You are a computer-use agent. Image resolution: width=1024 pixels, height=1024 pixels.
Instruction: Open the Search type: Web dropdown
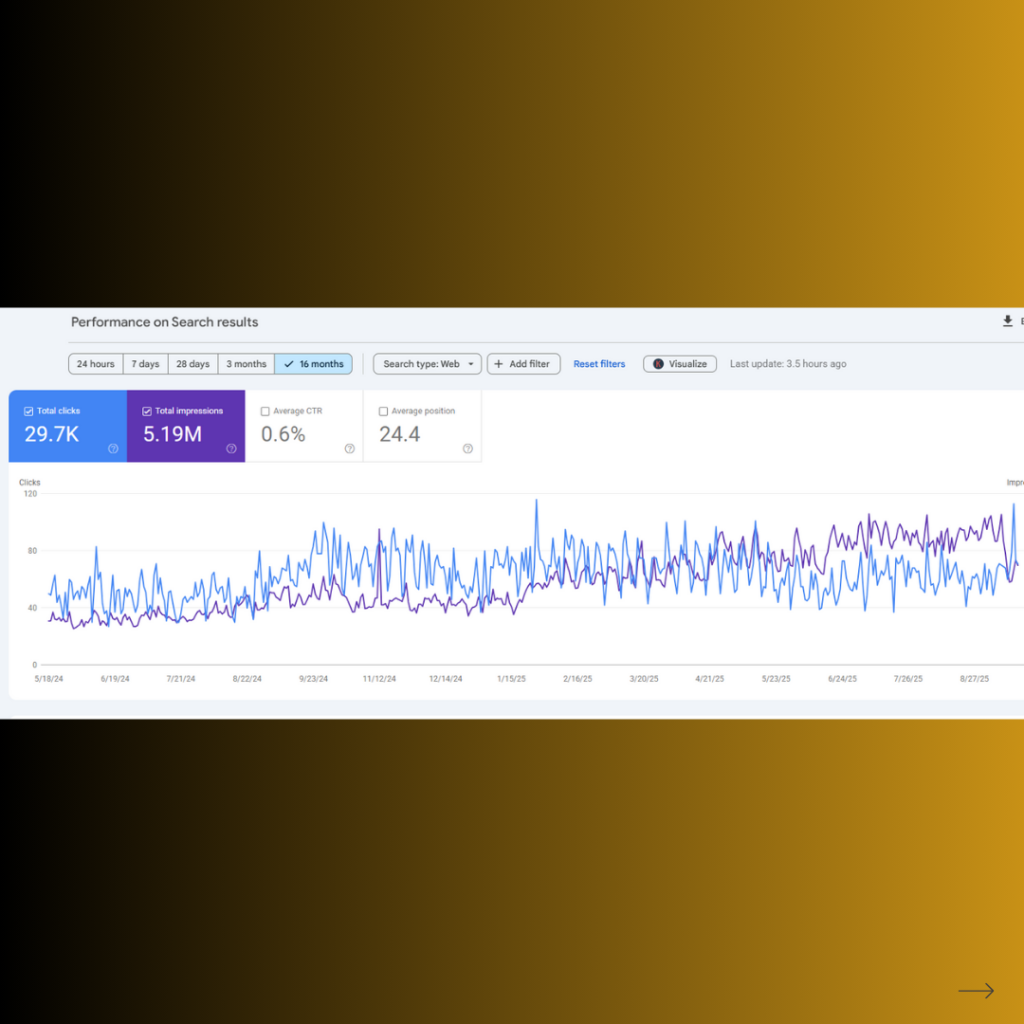[427, 364]
